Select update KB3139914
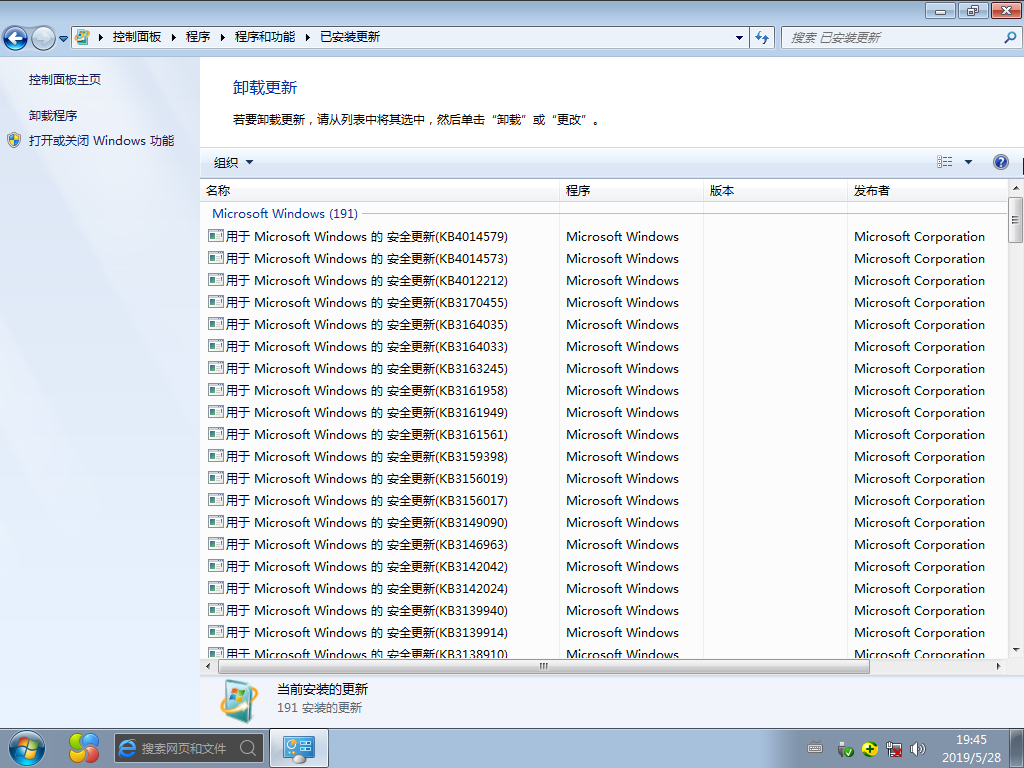This screenshot has height=768, width=1024. pyautogui.click(x=358, y=633)
